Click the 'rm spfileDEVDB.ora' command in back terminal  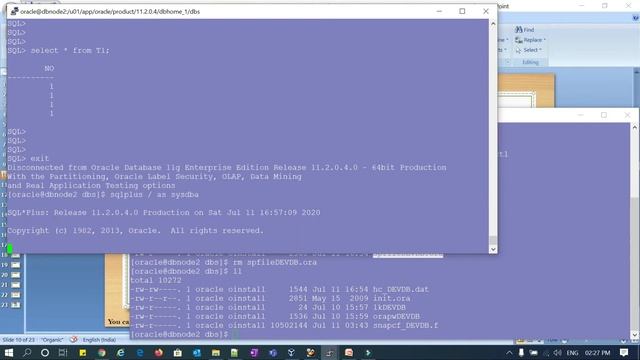[275, 262]
